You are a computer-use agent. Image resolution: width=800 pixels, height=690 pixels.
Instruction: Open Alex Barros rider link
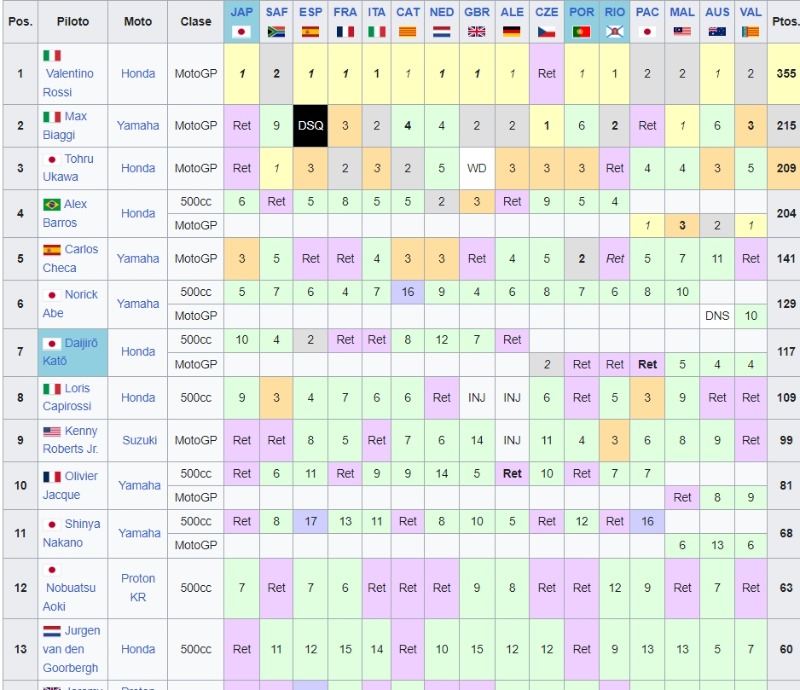(65, 213)
